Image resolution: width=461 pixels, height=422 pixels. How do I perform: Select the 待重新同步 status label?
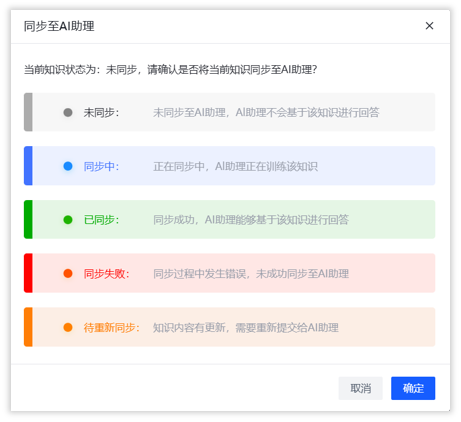click(112, 328)
